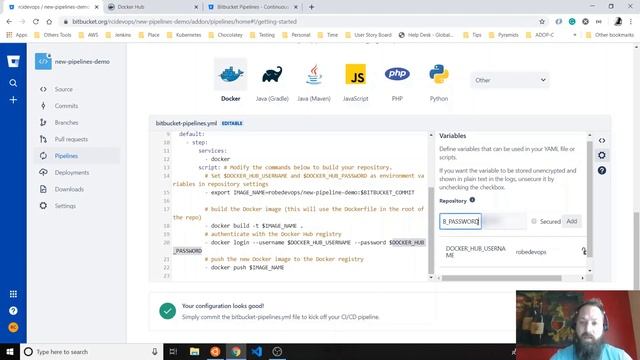This screenshot has height=360, width=640.
Task: Select the Python template icon
Action: pos(439,74)
